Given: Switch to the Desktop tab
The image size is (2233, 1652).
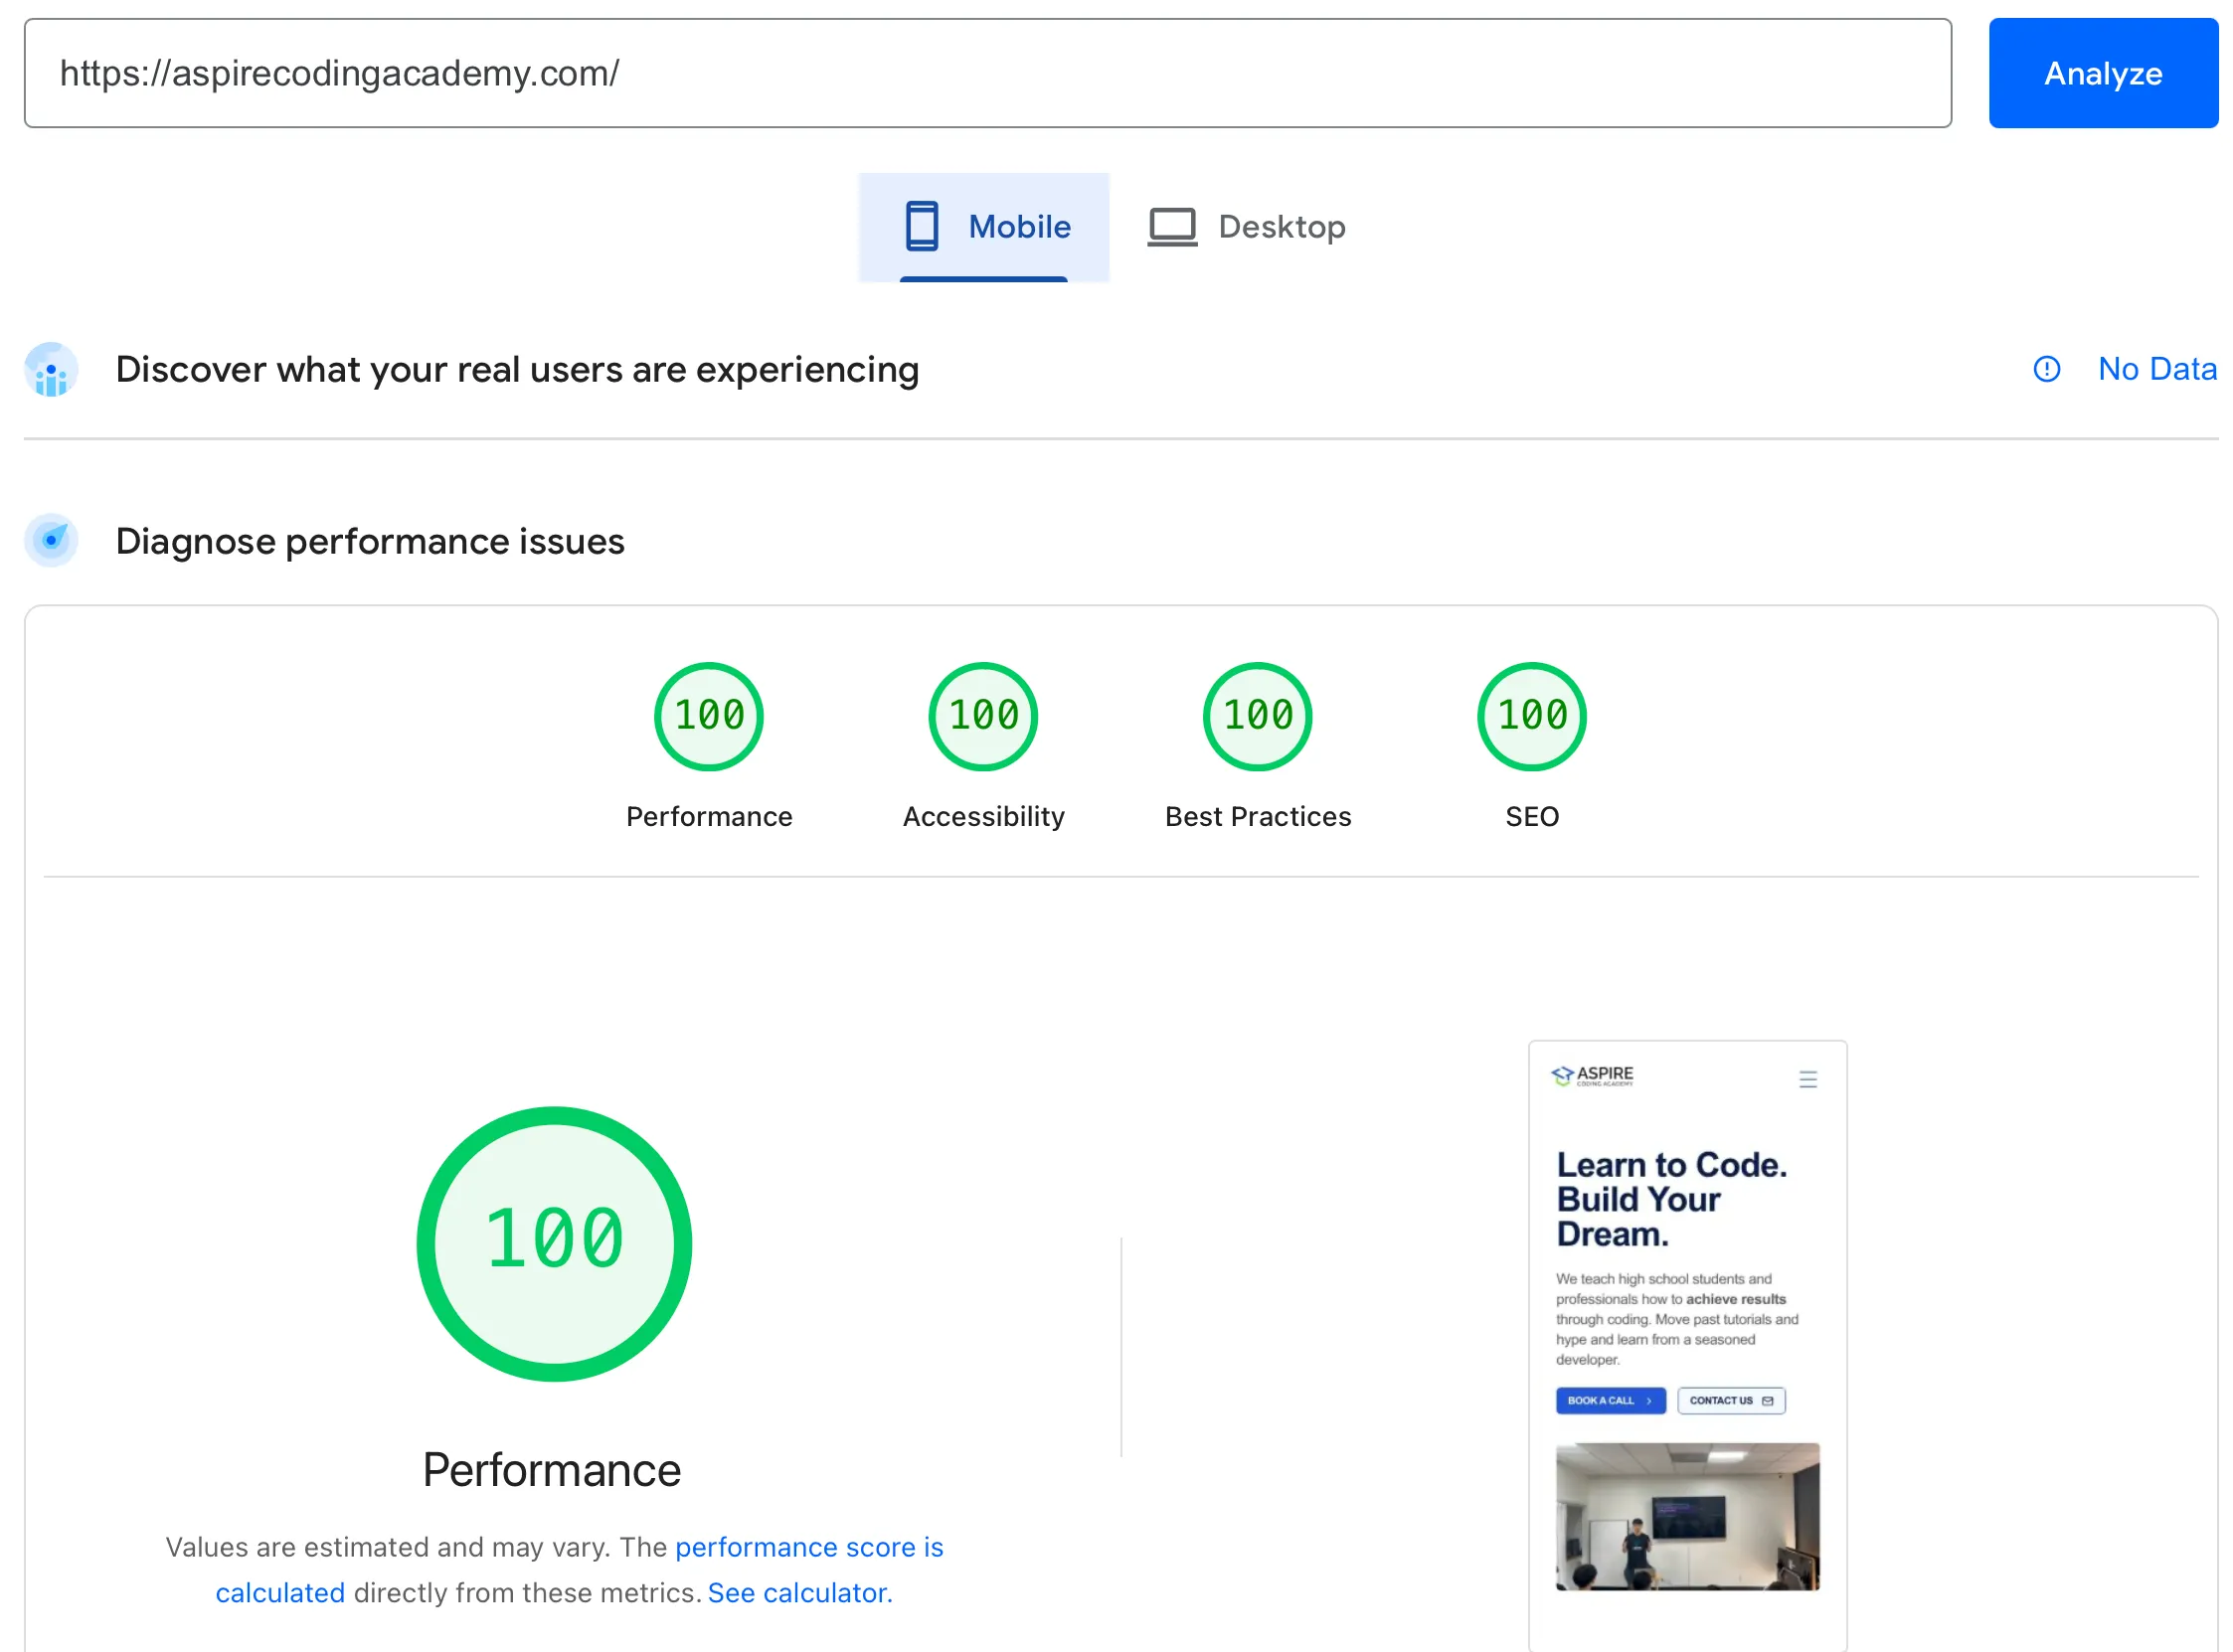Looking at the screenshot, I should pyautogui.click(x=1246, y=226).
